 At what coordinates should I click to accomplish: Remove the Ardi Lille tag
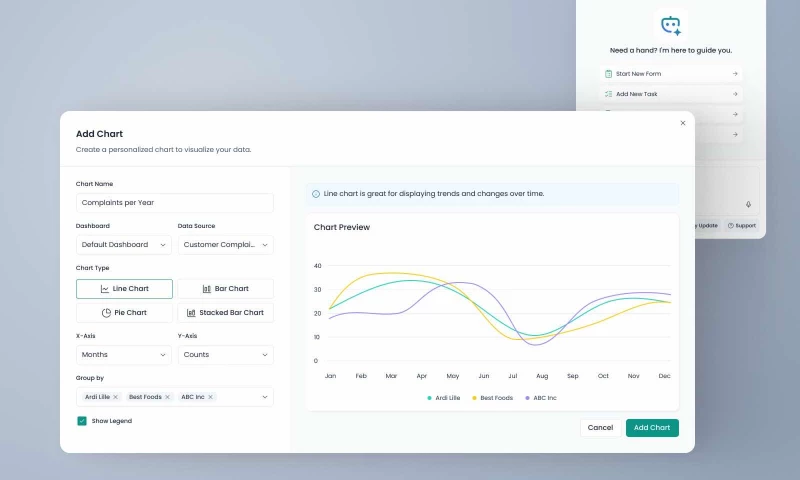coord(116,397)
